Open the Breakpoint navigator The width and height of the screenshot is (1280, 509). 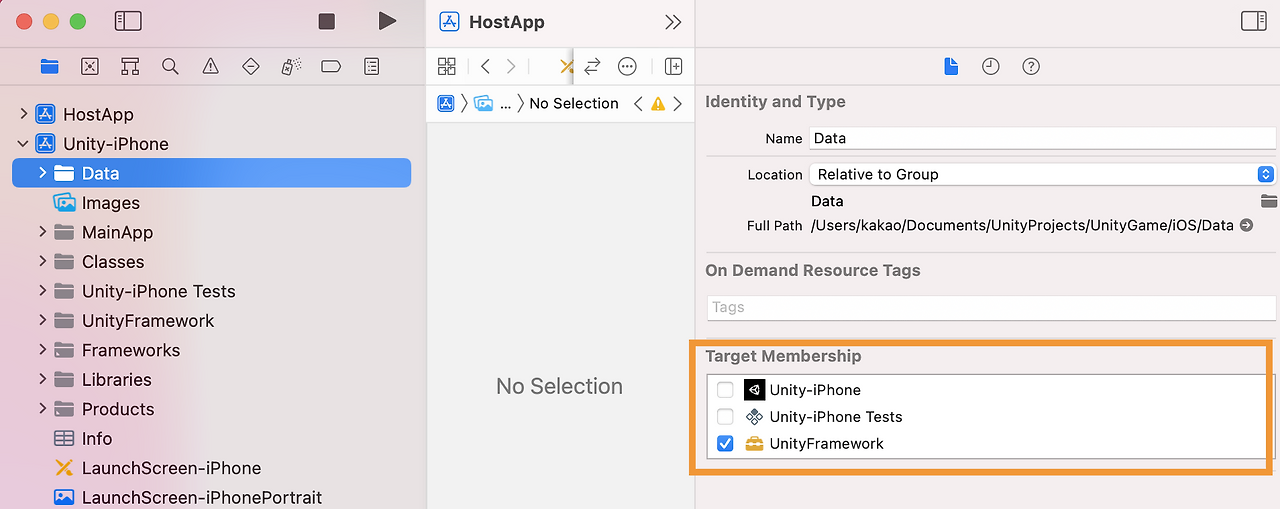click(x=331, y=66)
